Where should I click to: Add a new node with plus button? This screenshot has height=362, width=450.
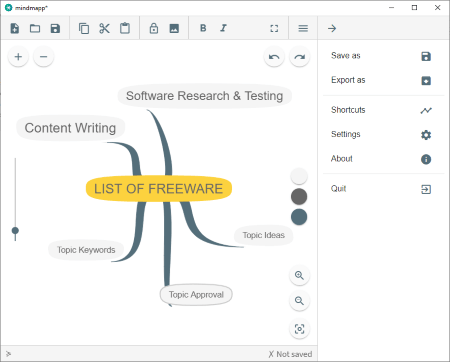click(18, 57)
